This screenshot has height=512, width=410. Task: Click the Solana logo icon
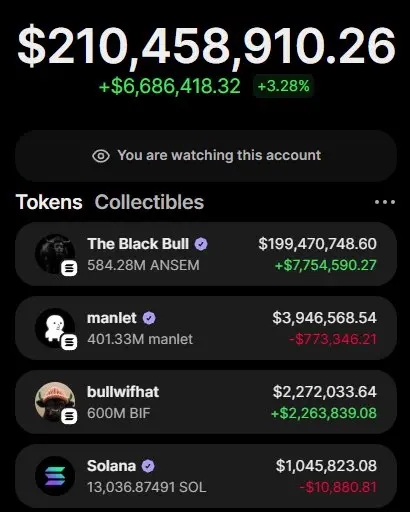click(55, 476)
